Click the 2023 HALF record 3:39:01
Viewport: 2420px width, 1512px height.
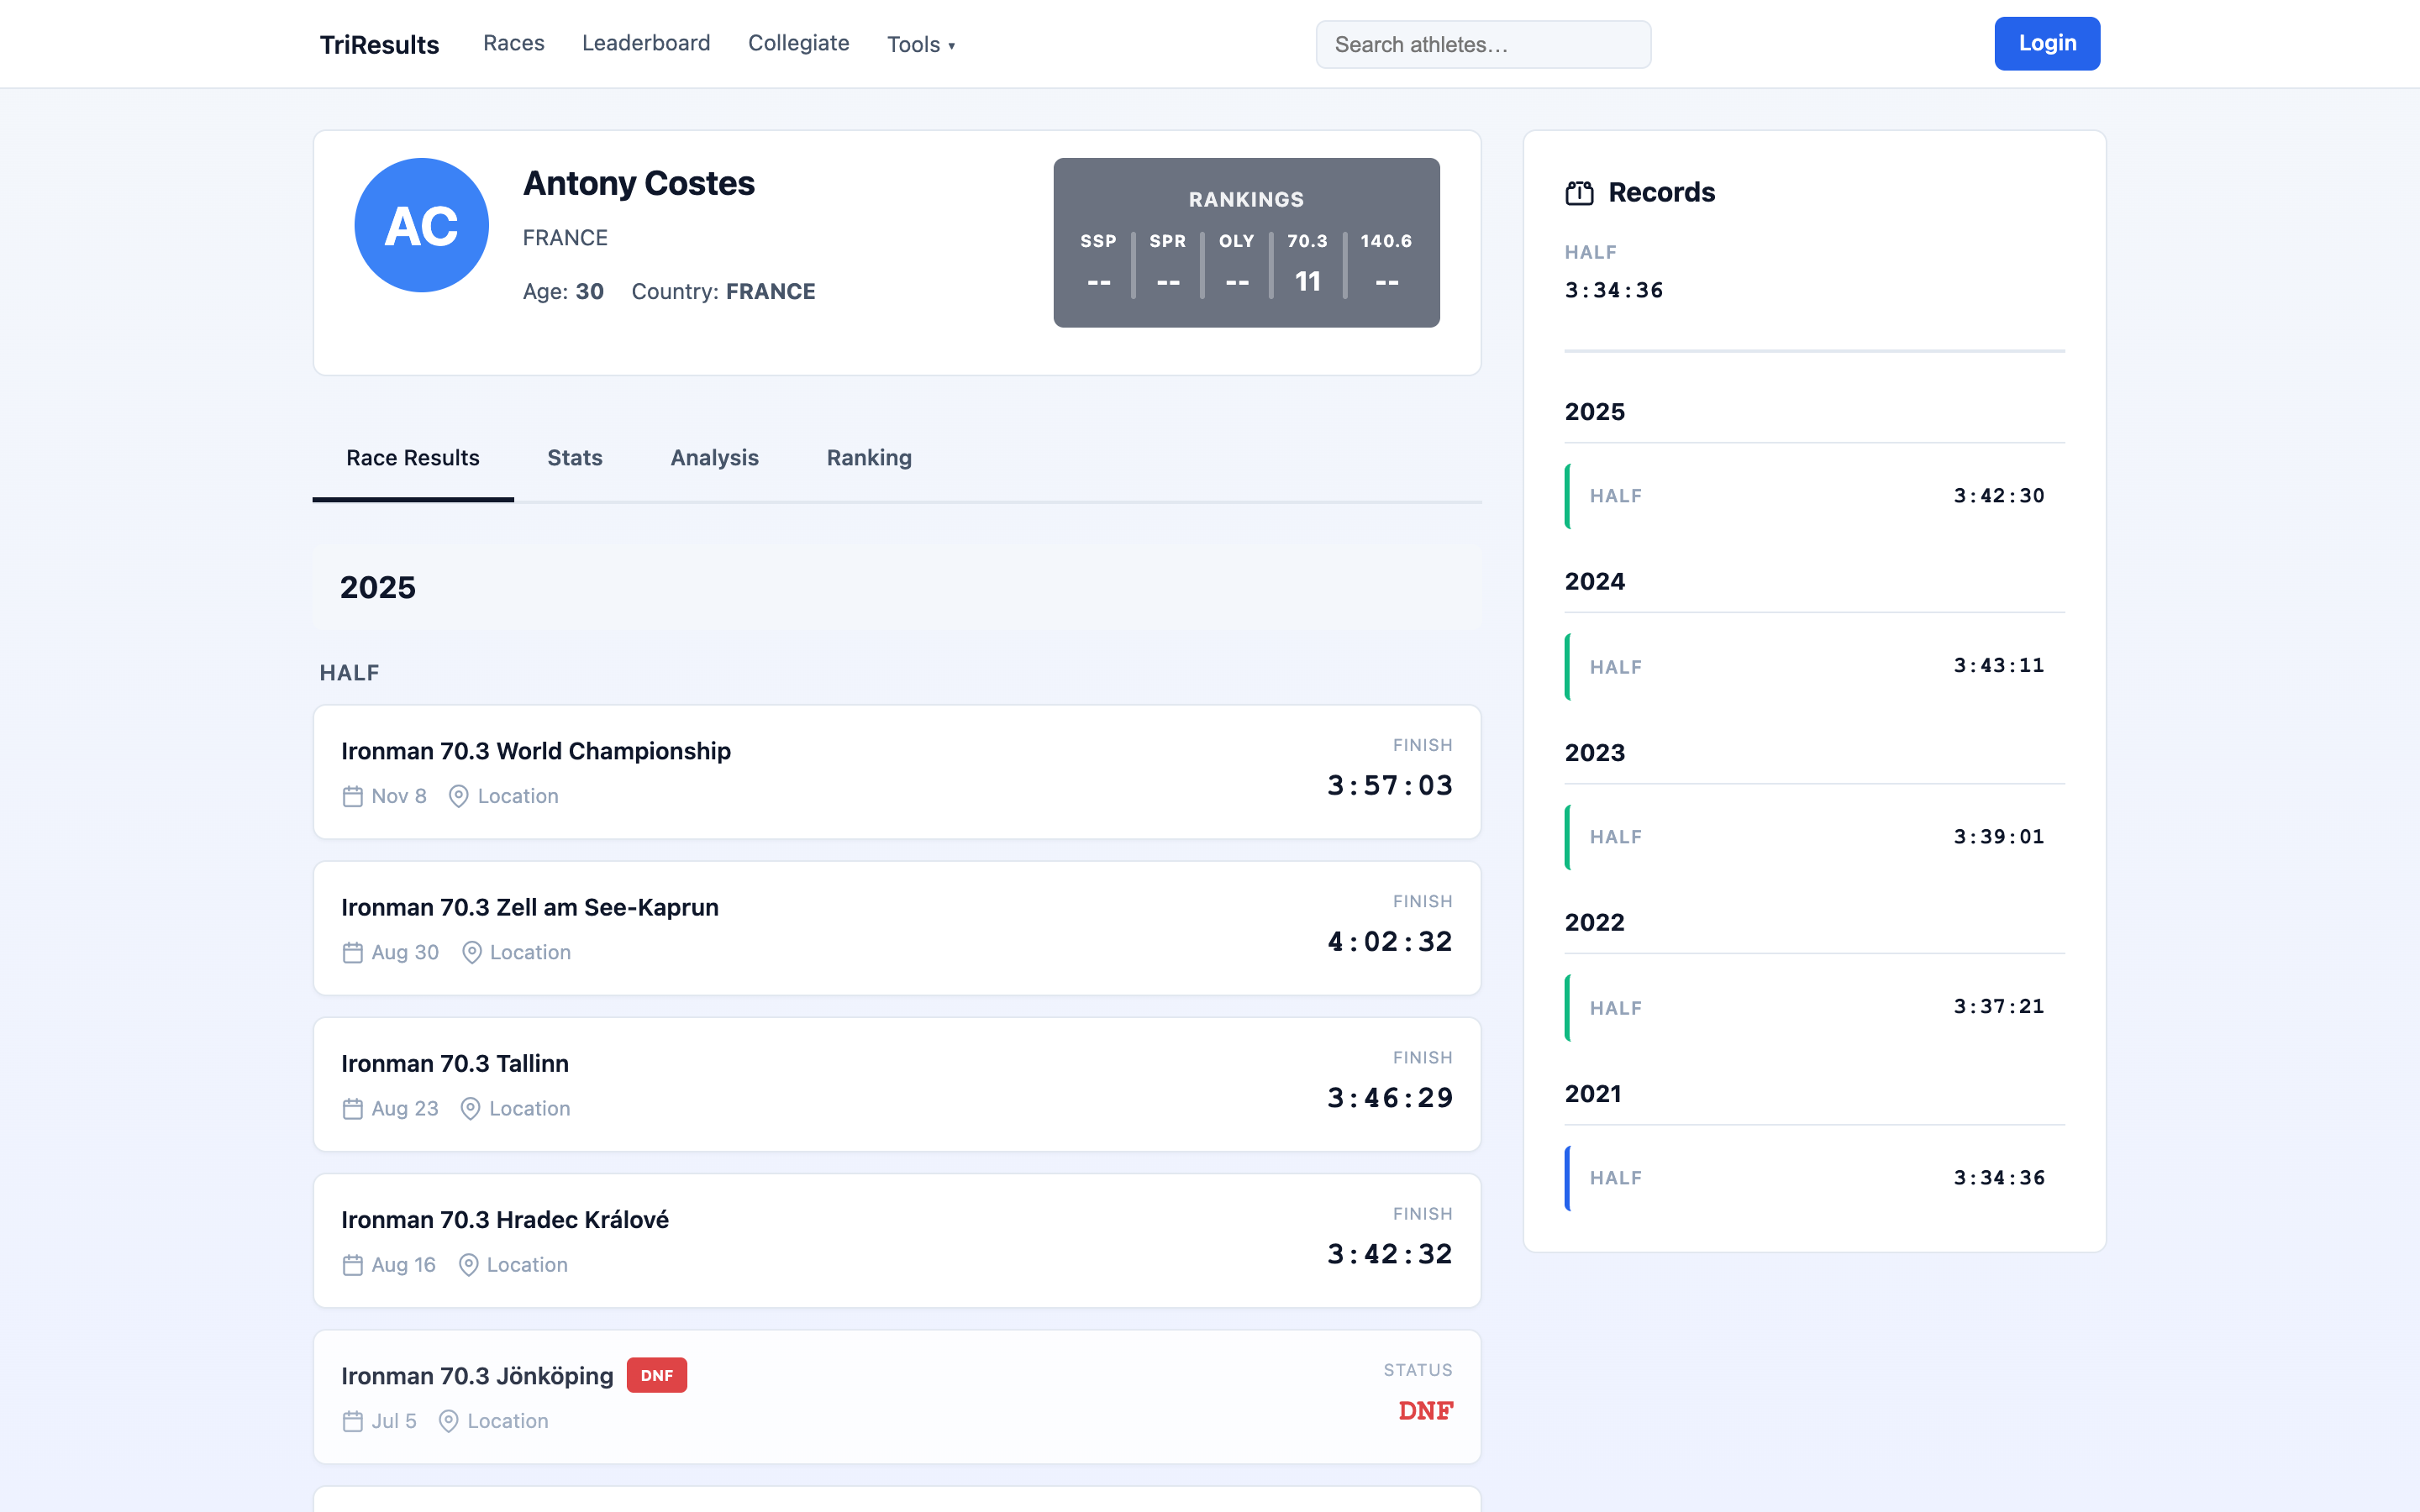(x=1815, y=837)
